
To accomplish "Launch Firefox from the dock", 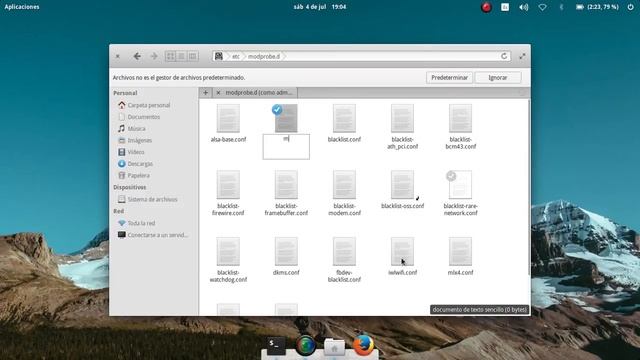I will 363,345.
